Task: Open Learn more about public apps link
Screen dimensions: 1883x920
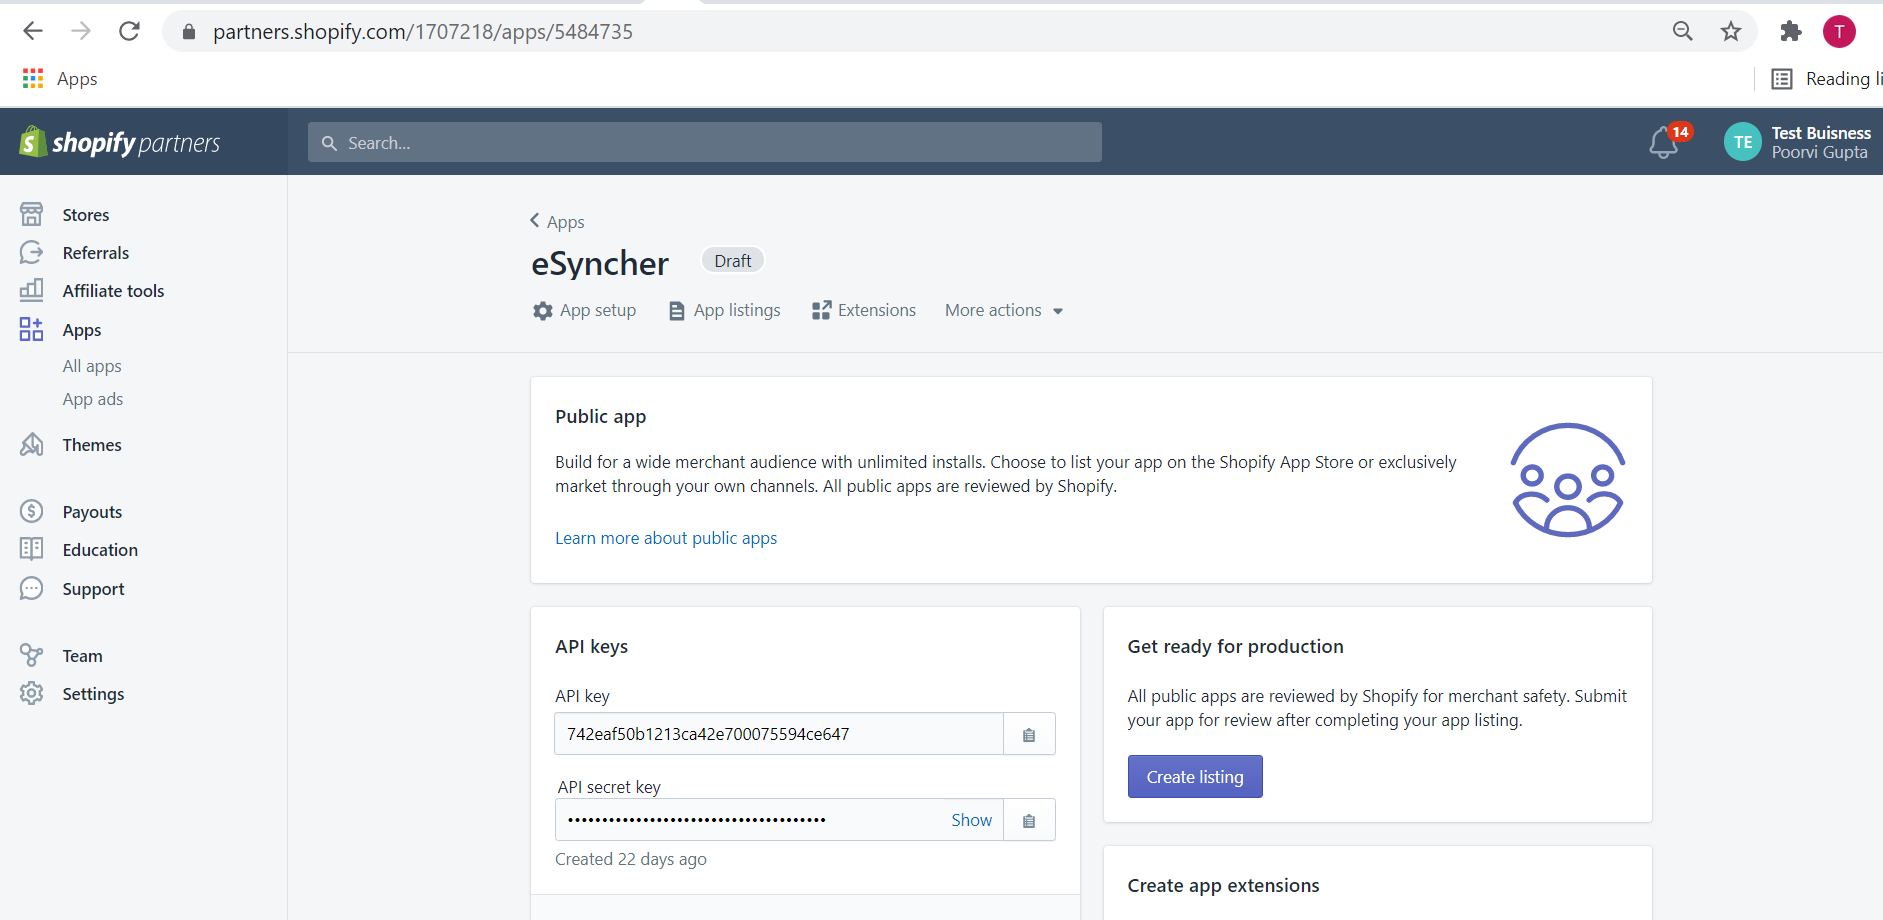Action: (x=666, y=538)
